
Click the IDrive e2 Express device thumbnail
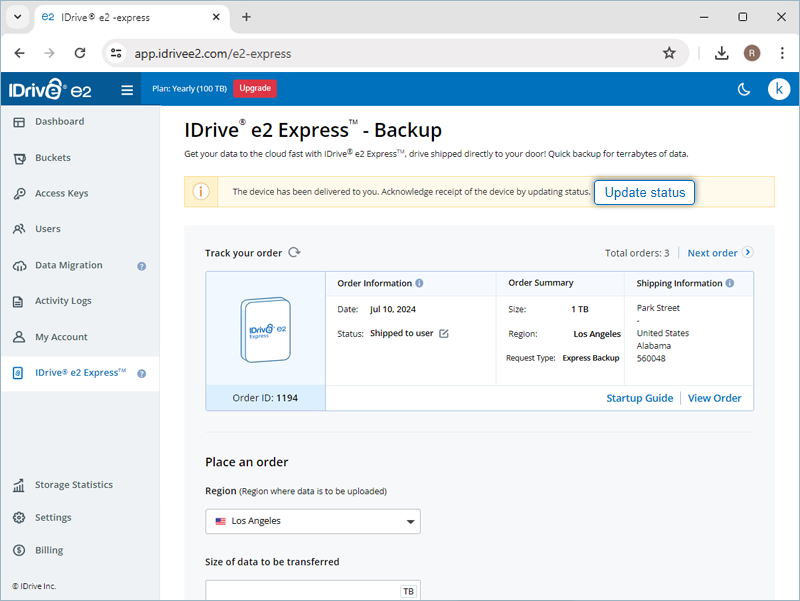(265, 330)
